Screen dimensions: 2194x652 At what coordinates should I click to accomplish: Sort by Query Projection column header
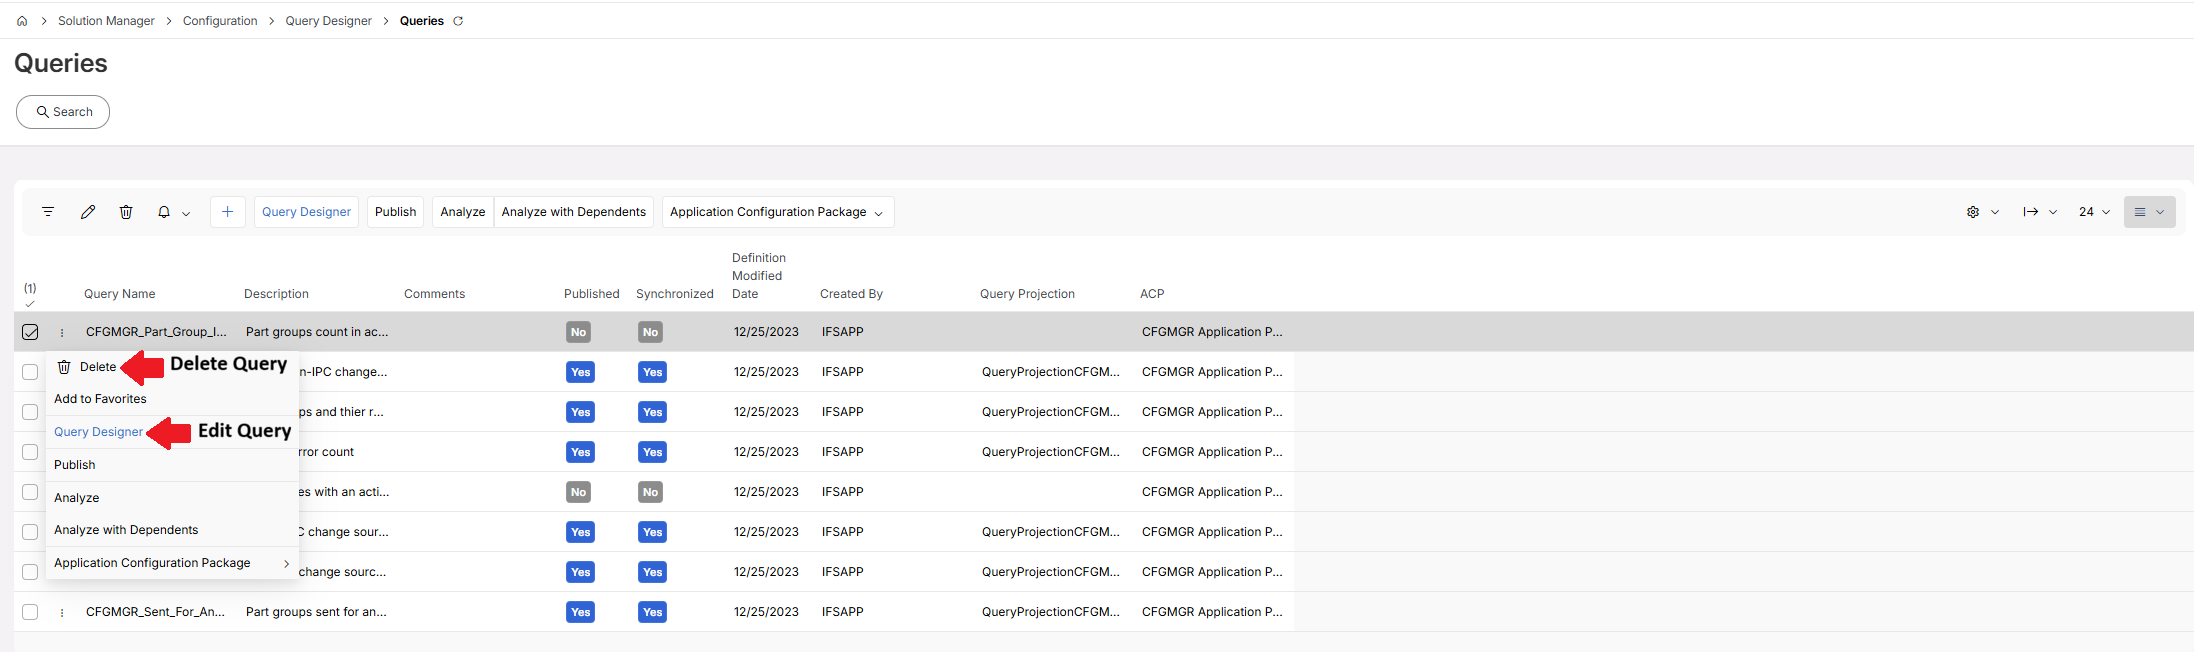coord(1027,294)
